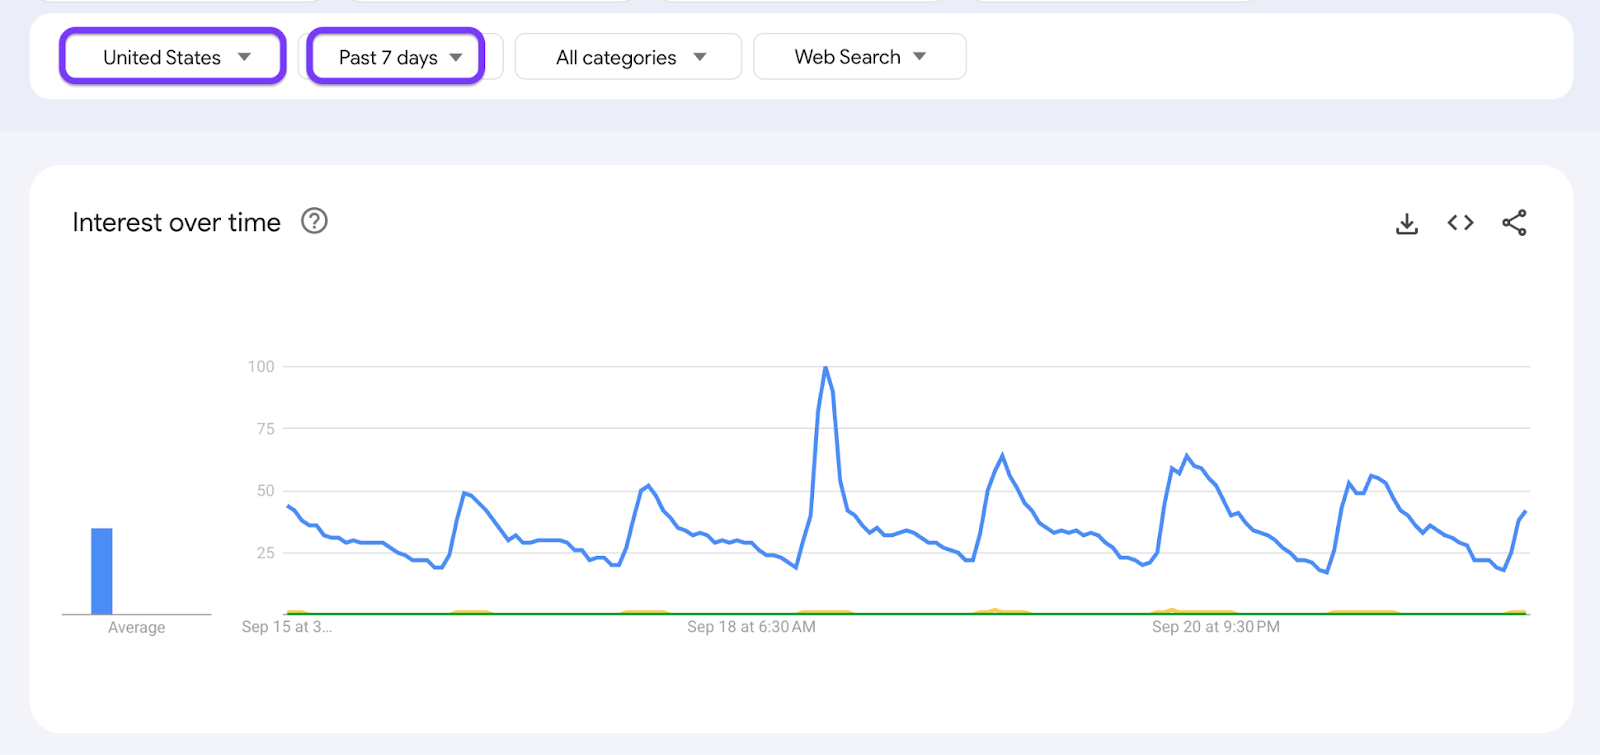Expand the All categories filter text
The width and height of the screenshot is (1600, 755).
(616, 58)
